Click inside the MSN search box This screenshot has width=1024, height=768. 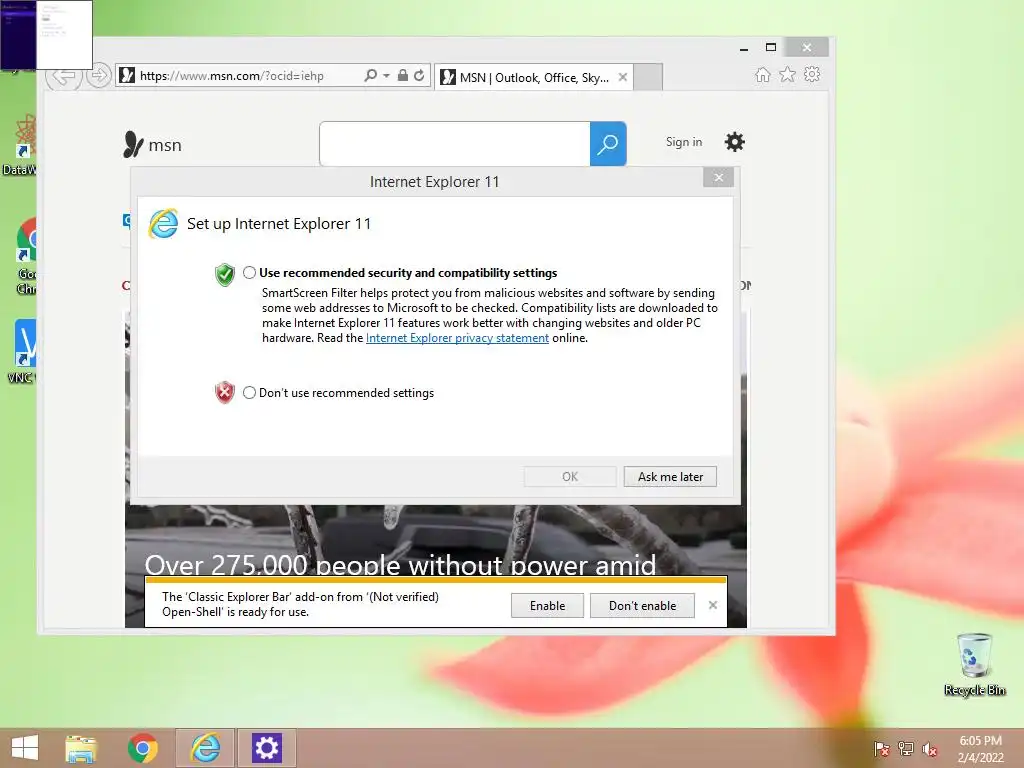tap(455, 144)
